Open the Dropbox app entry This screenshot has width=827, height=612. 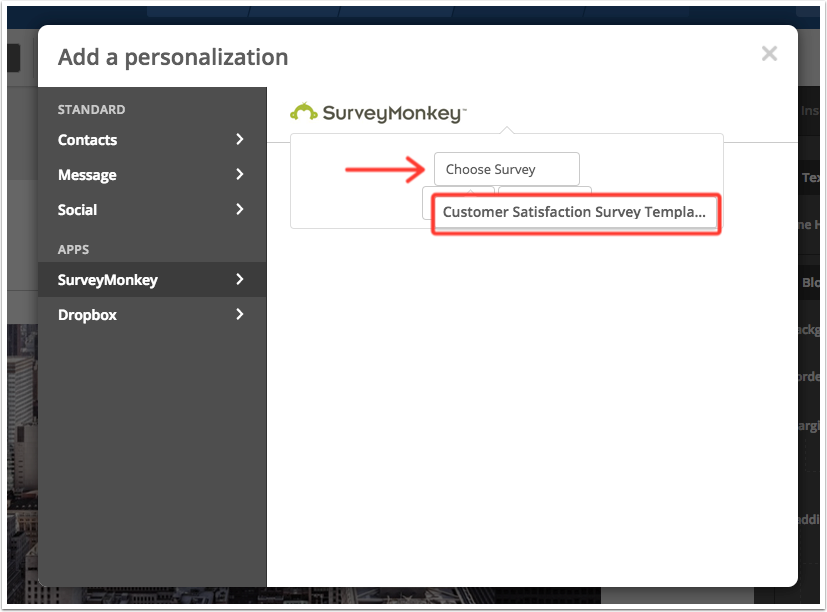pyautogui.click(x=152, y=314)
